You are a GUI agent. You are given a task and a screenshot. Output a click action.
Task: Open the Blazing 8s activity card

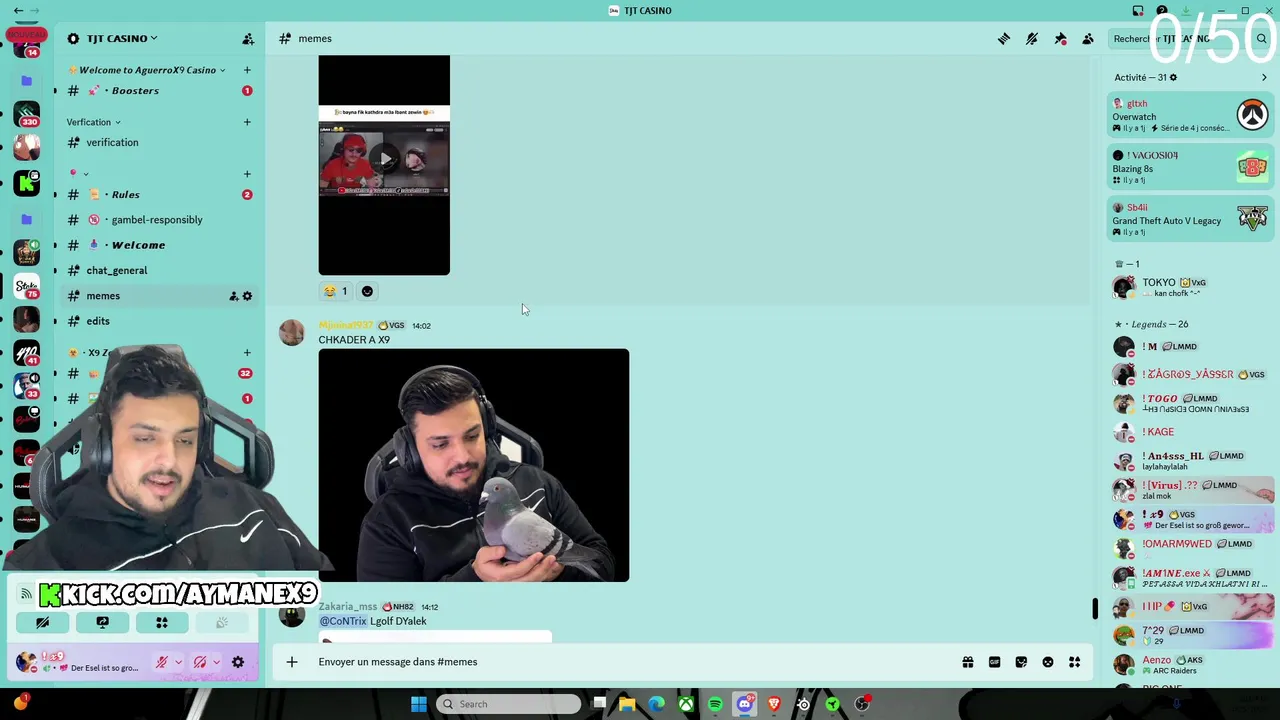coord(1190,168)
